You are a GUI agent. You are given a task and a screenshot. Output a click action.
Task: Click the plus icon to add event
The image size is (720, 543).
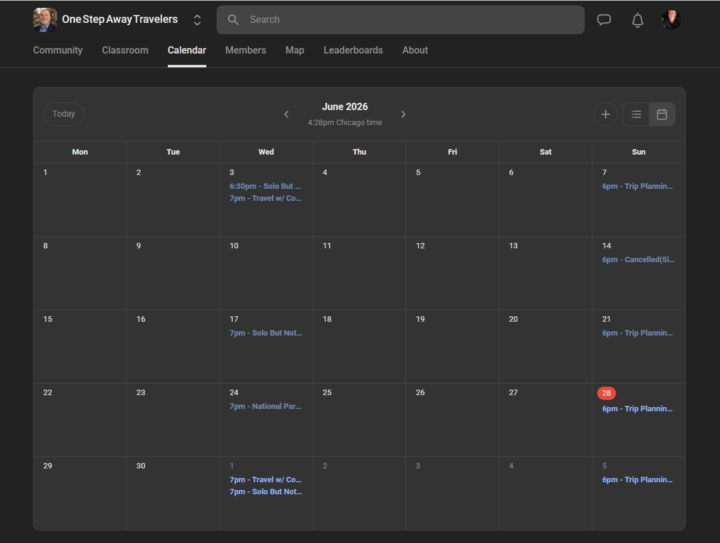[x=605, y=114]
